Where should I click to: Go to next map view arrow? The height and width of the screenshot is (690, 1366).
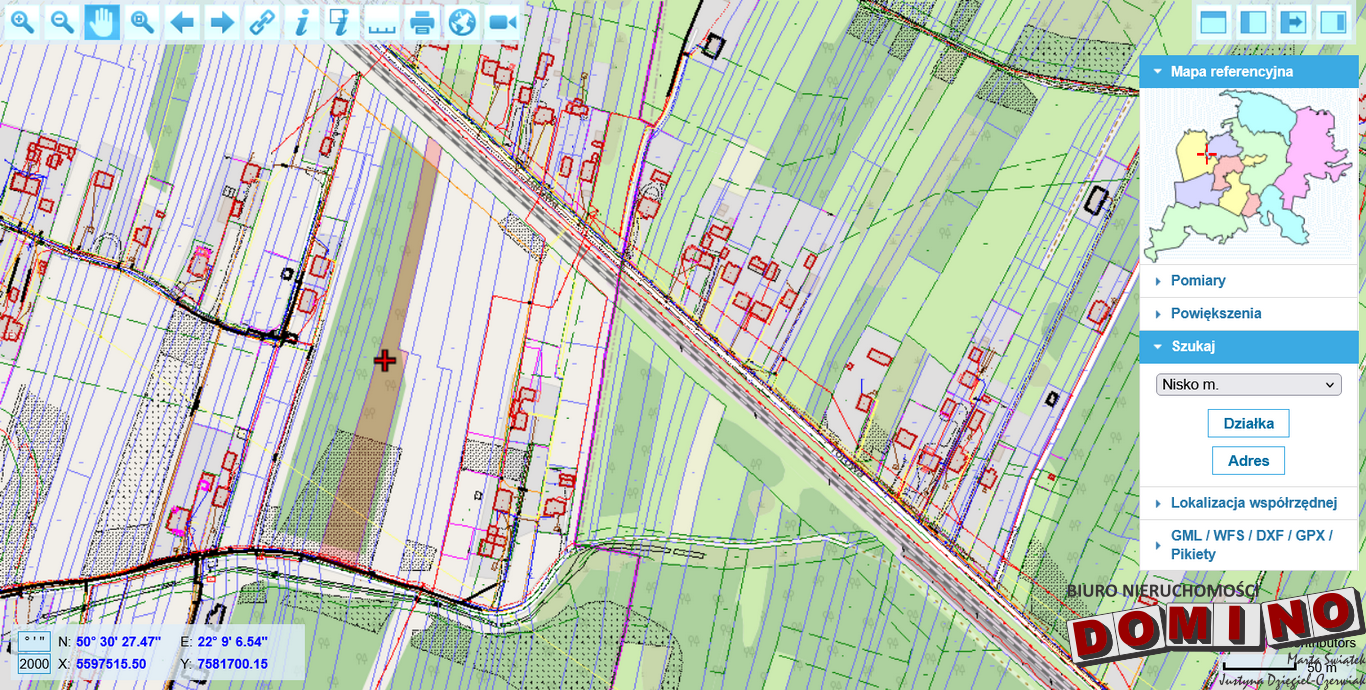pyautogui.click(x=222, y=22)
